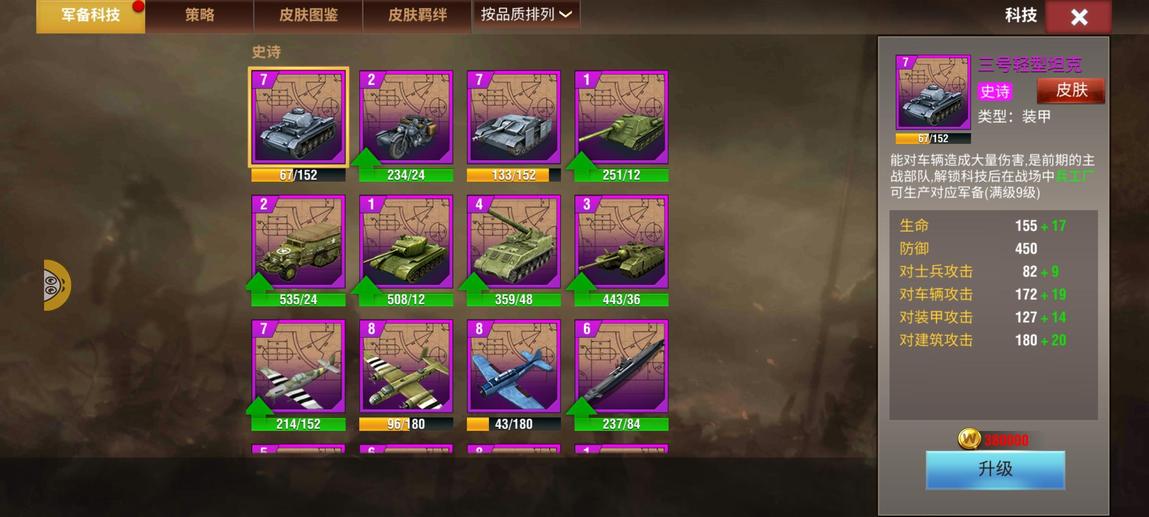Image resolution: width=1149 pixels, height=517 pixels.
Task: Open the 皮肤 skin button in details
Action: (1071, 91)
